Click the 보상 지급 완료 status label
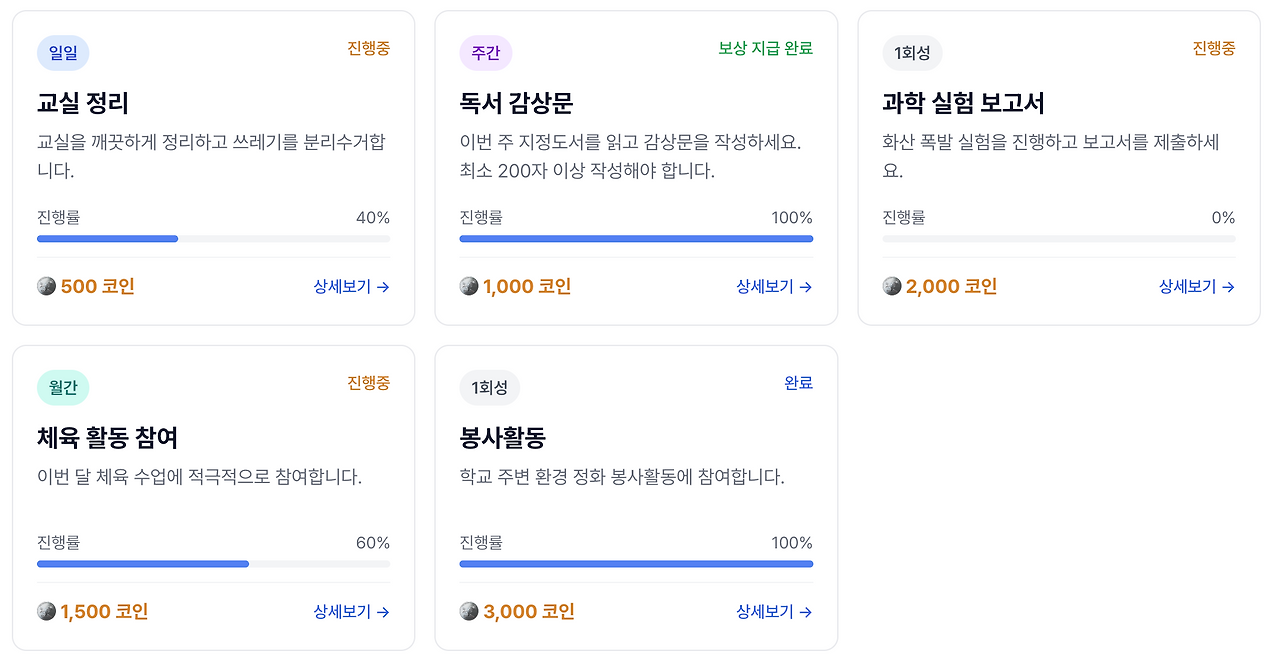The width and height of the screenshot is (1280, 667). point(765,48)
